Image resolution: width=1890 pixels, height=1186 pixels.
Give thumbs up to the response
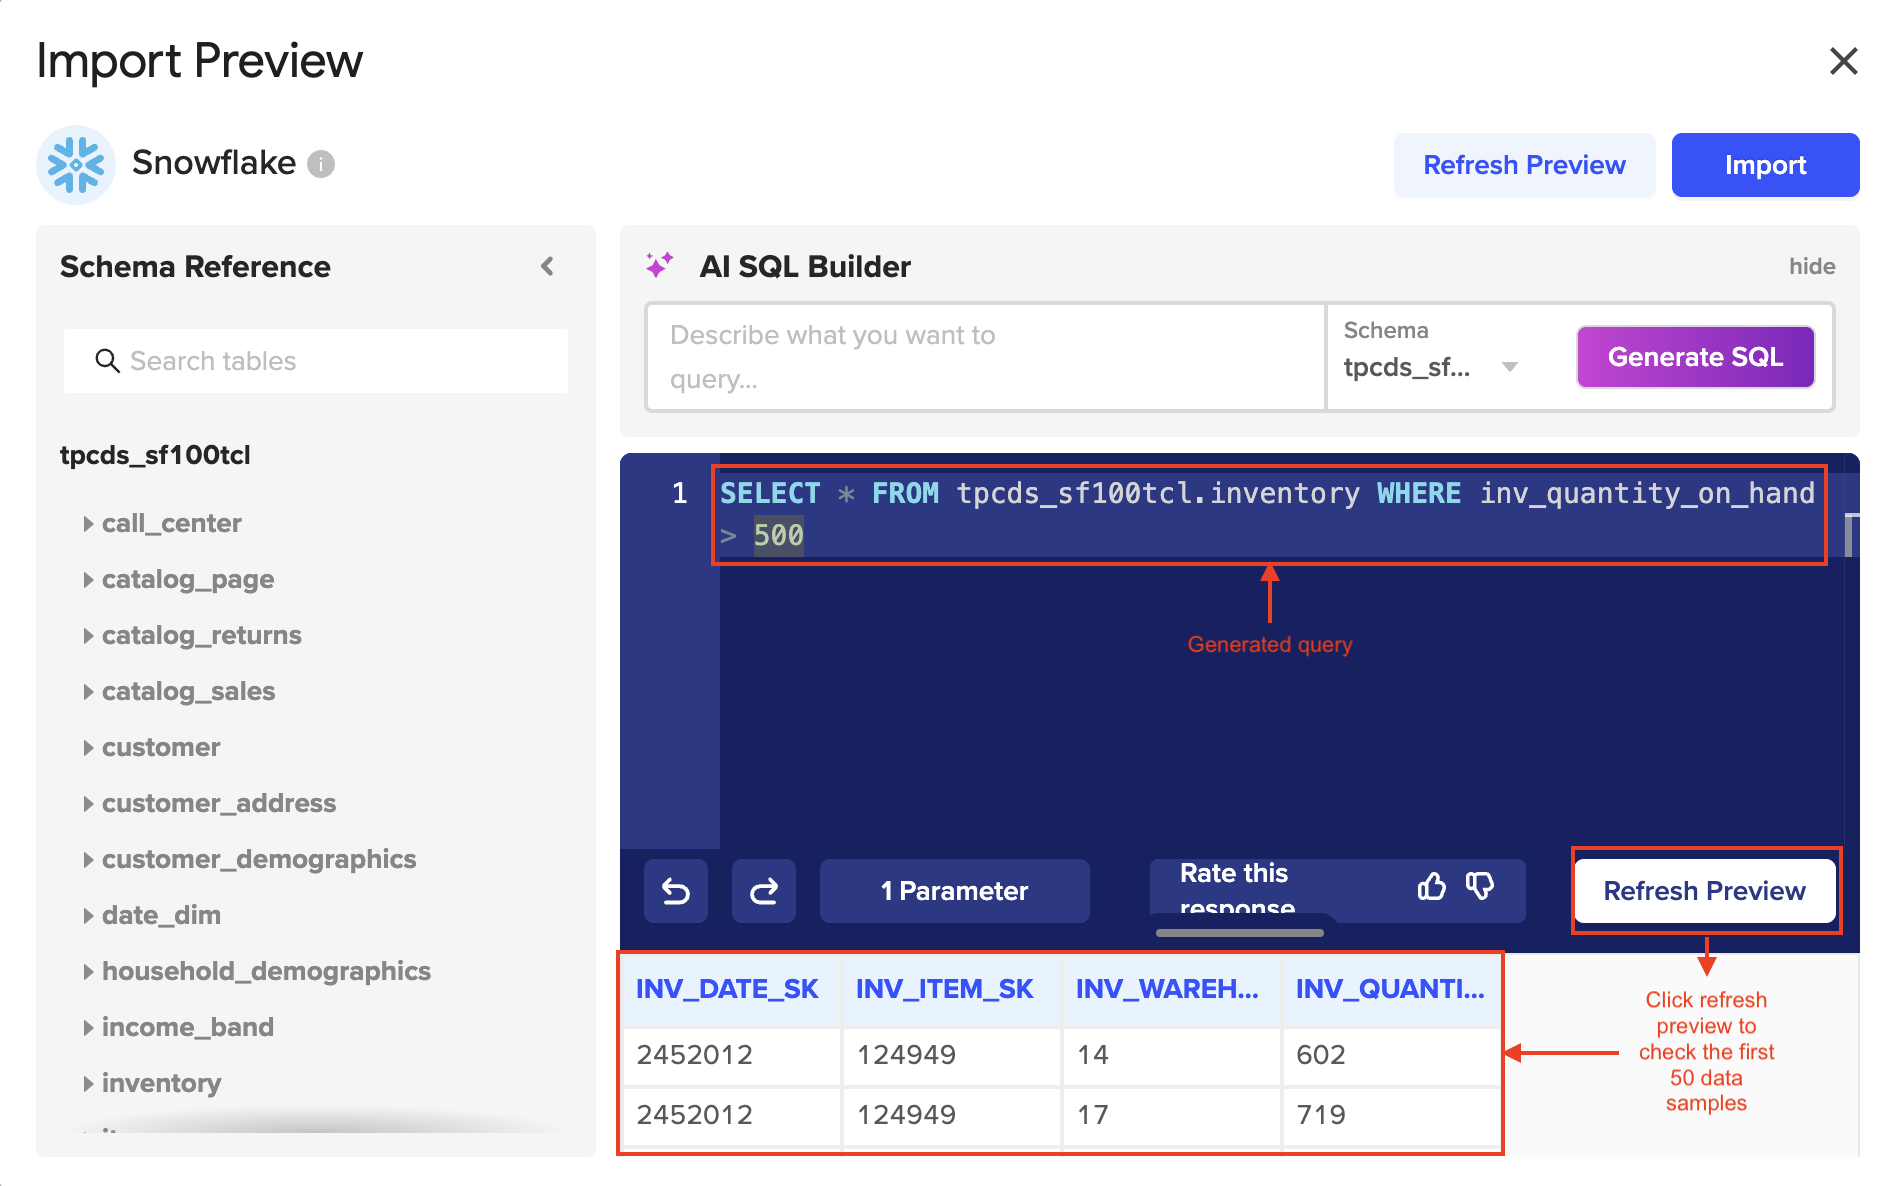(x=1431, y=886)
